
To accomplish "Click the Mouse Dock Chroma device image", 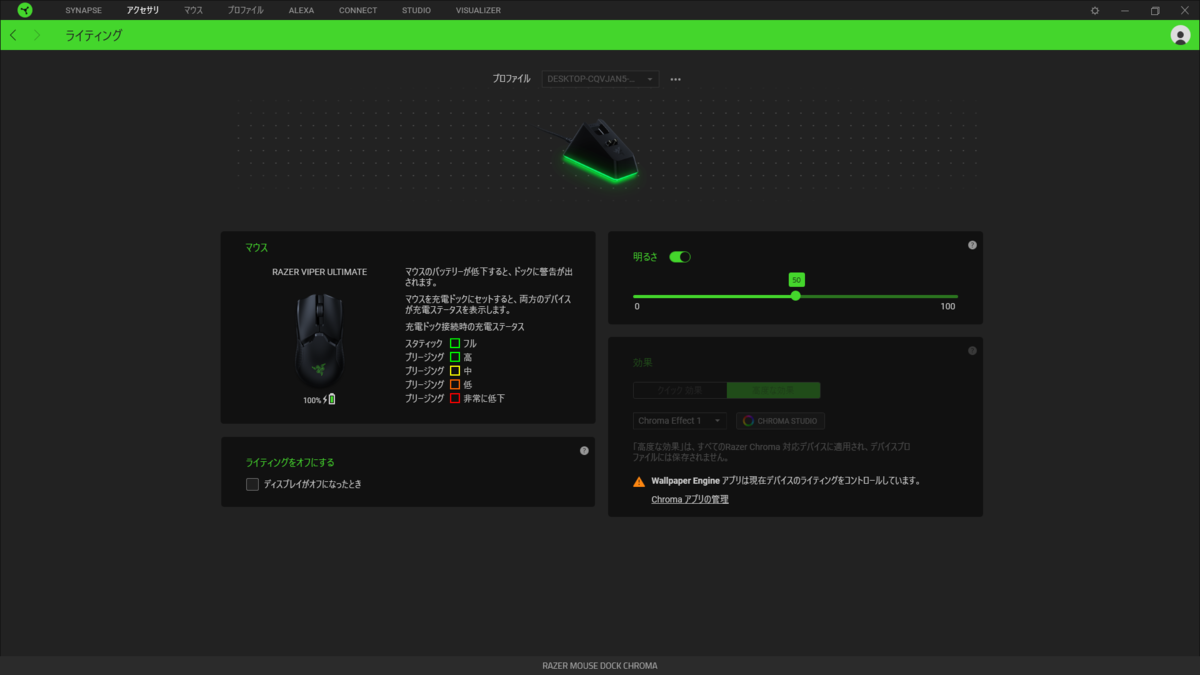I will point(600,150).
